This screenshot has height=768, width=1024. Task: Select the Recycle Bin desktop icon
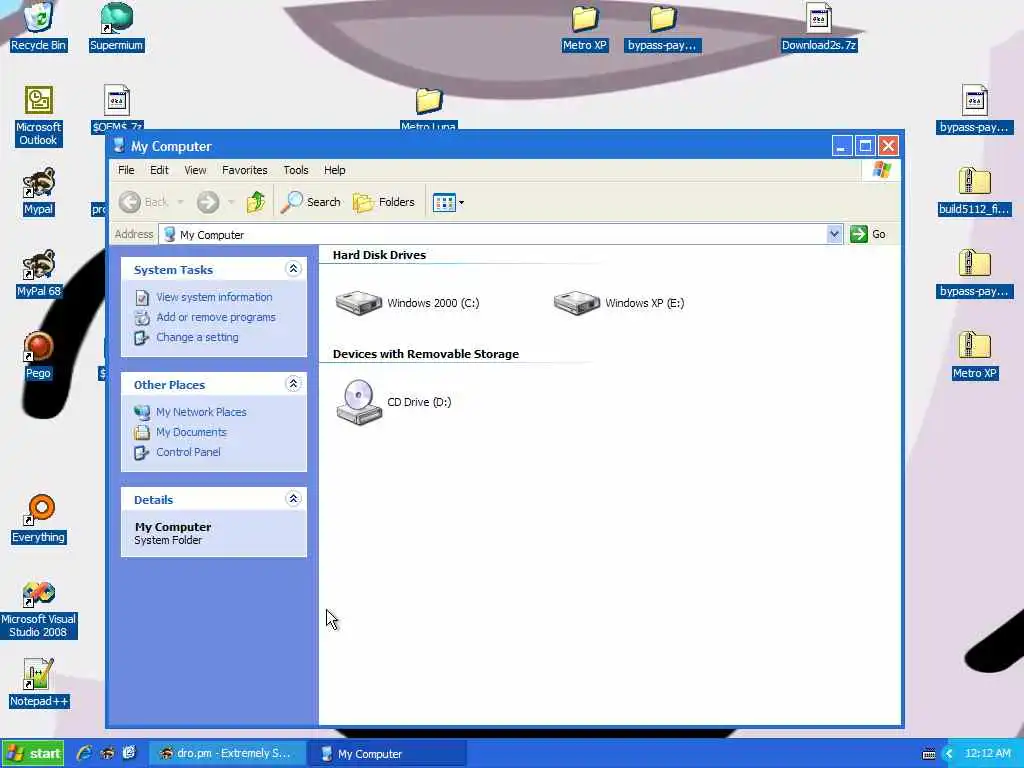(39, 27)
